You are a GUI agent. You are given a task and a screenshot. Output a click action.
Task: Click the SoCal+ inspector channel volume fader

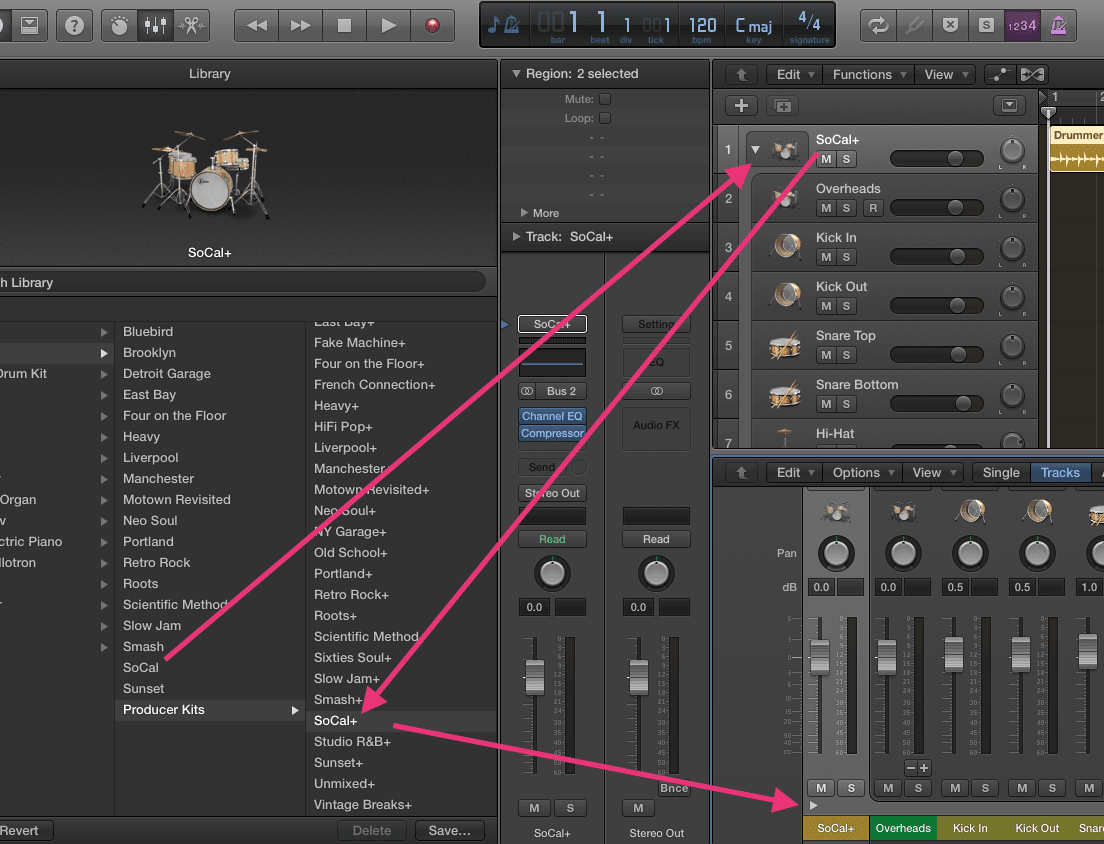[x=535, y=676]
